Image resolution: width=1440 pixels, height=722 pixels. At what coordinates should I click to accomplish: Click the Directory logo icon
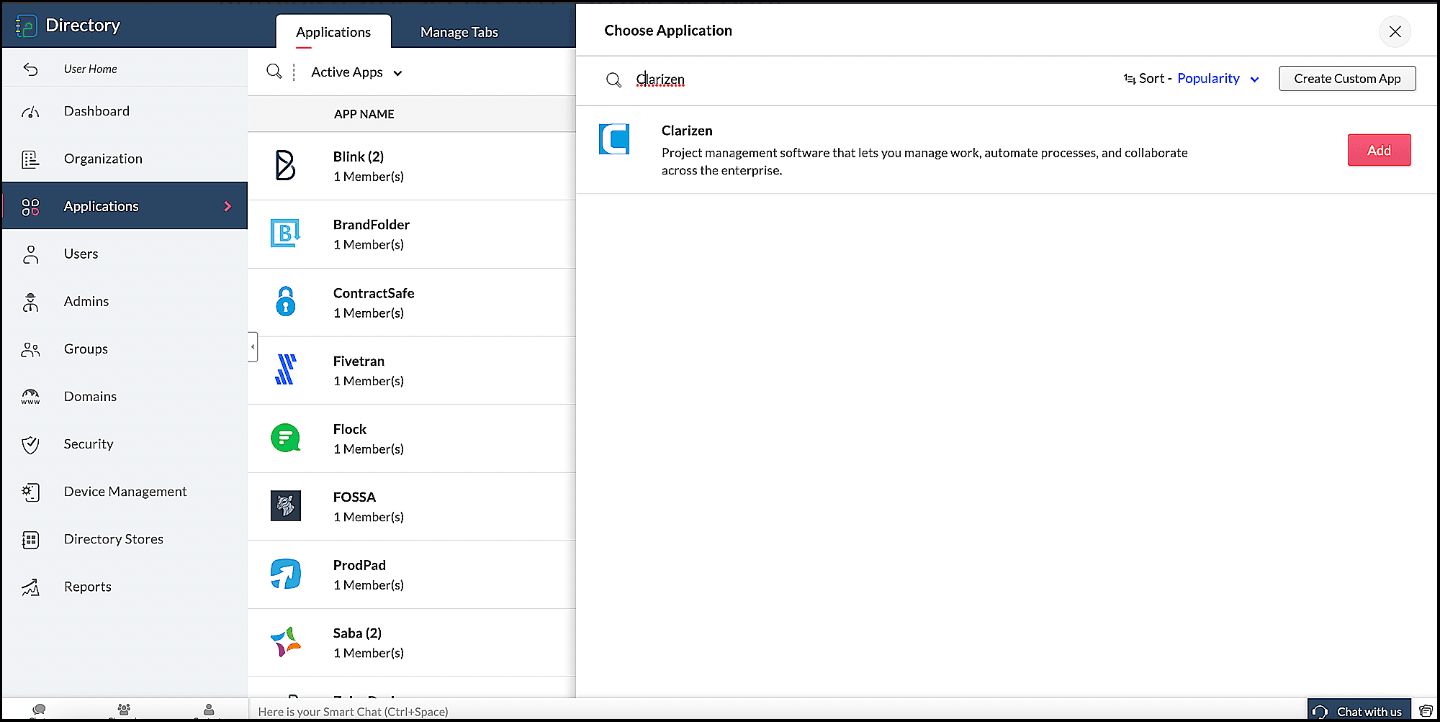pyautogui.click(x=26, y=25)
